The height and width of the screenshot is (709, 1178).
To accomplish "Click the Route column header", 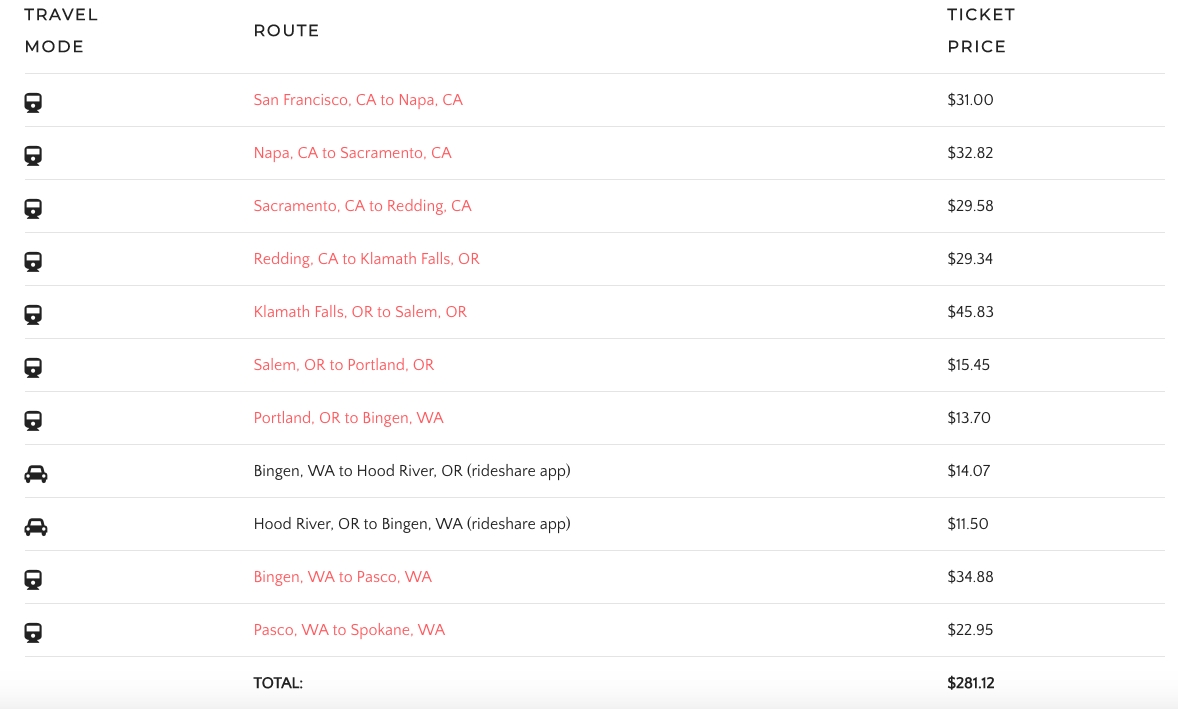I will click(x=286, y=31).
